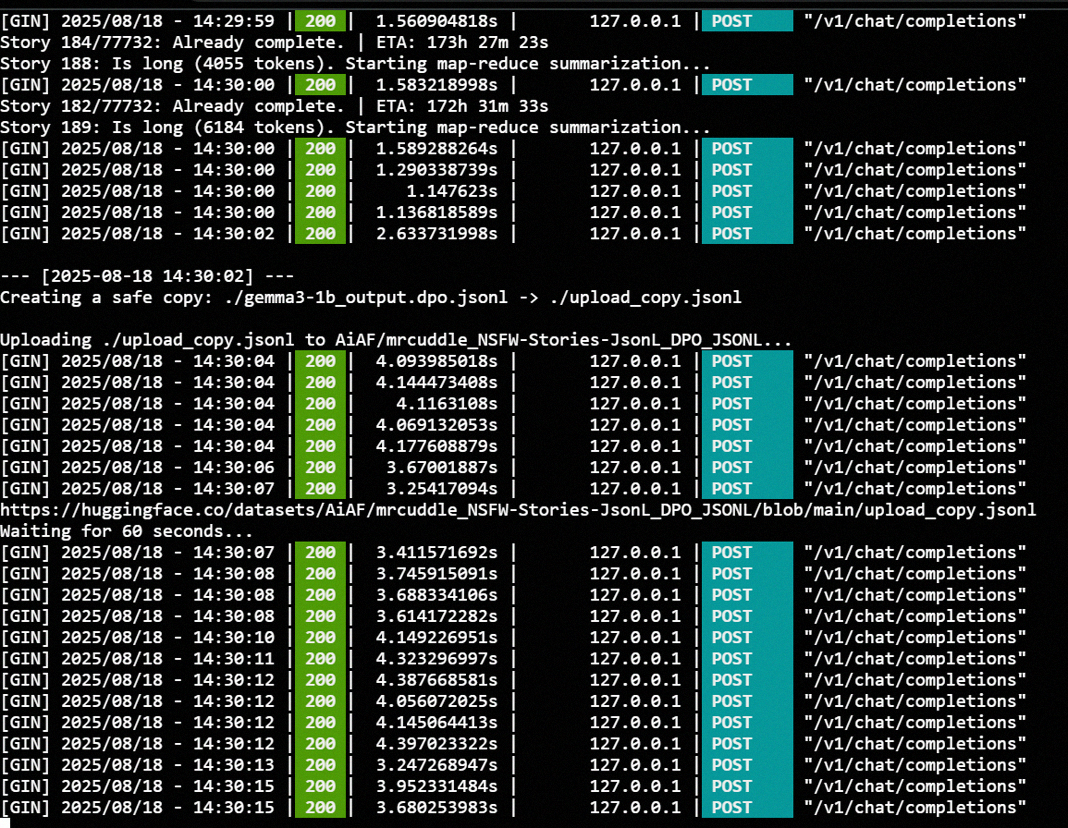Click the latency value 4.387668581s

pos(437,680)
